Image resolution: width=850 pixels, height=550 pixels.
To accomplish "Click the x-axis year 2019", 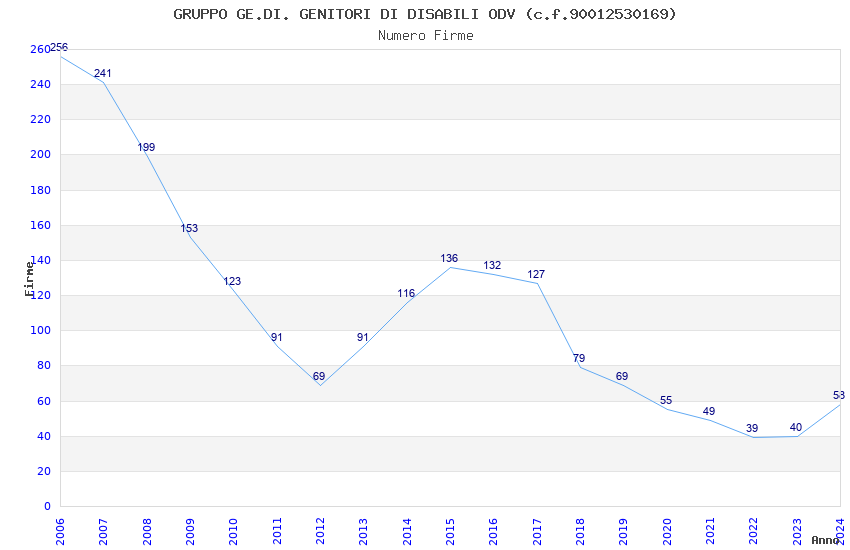I will click(x=623, y=532).
